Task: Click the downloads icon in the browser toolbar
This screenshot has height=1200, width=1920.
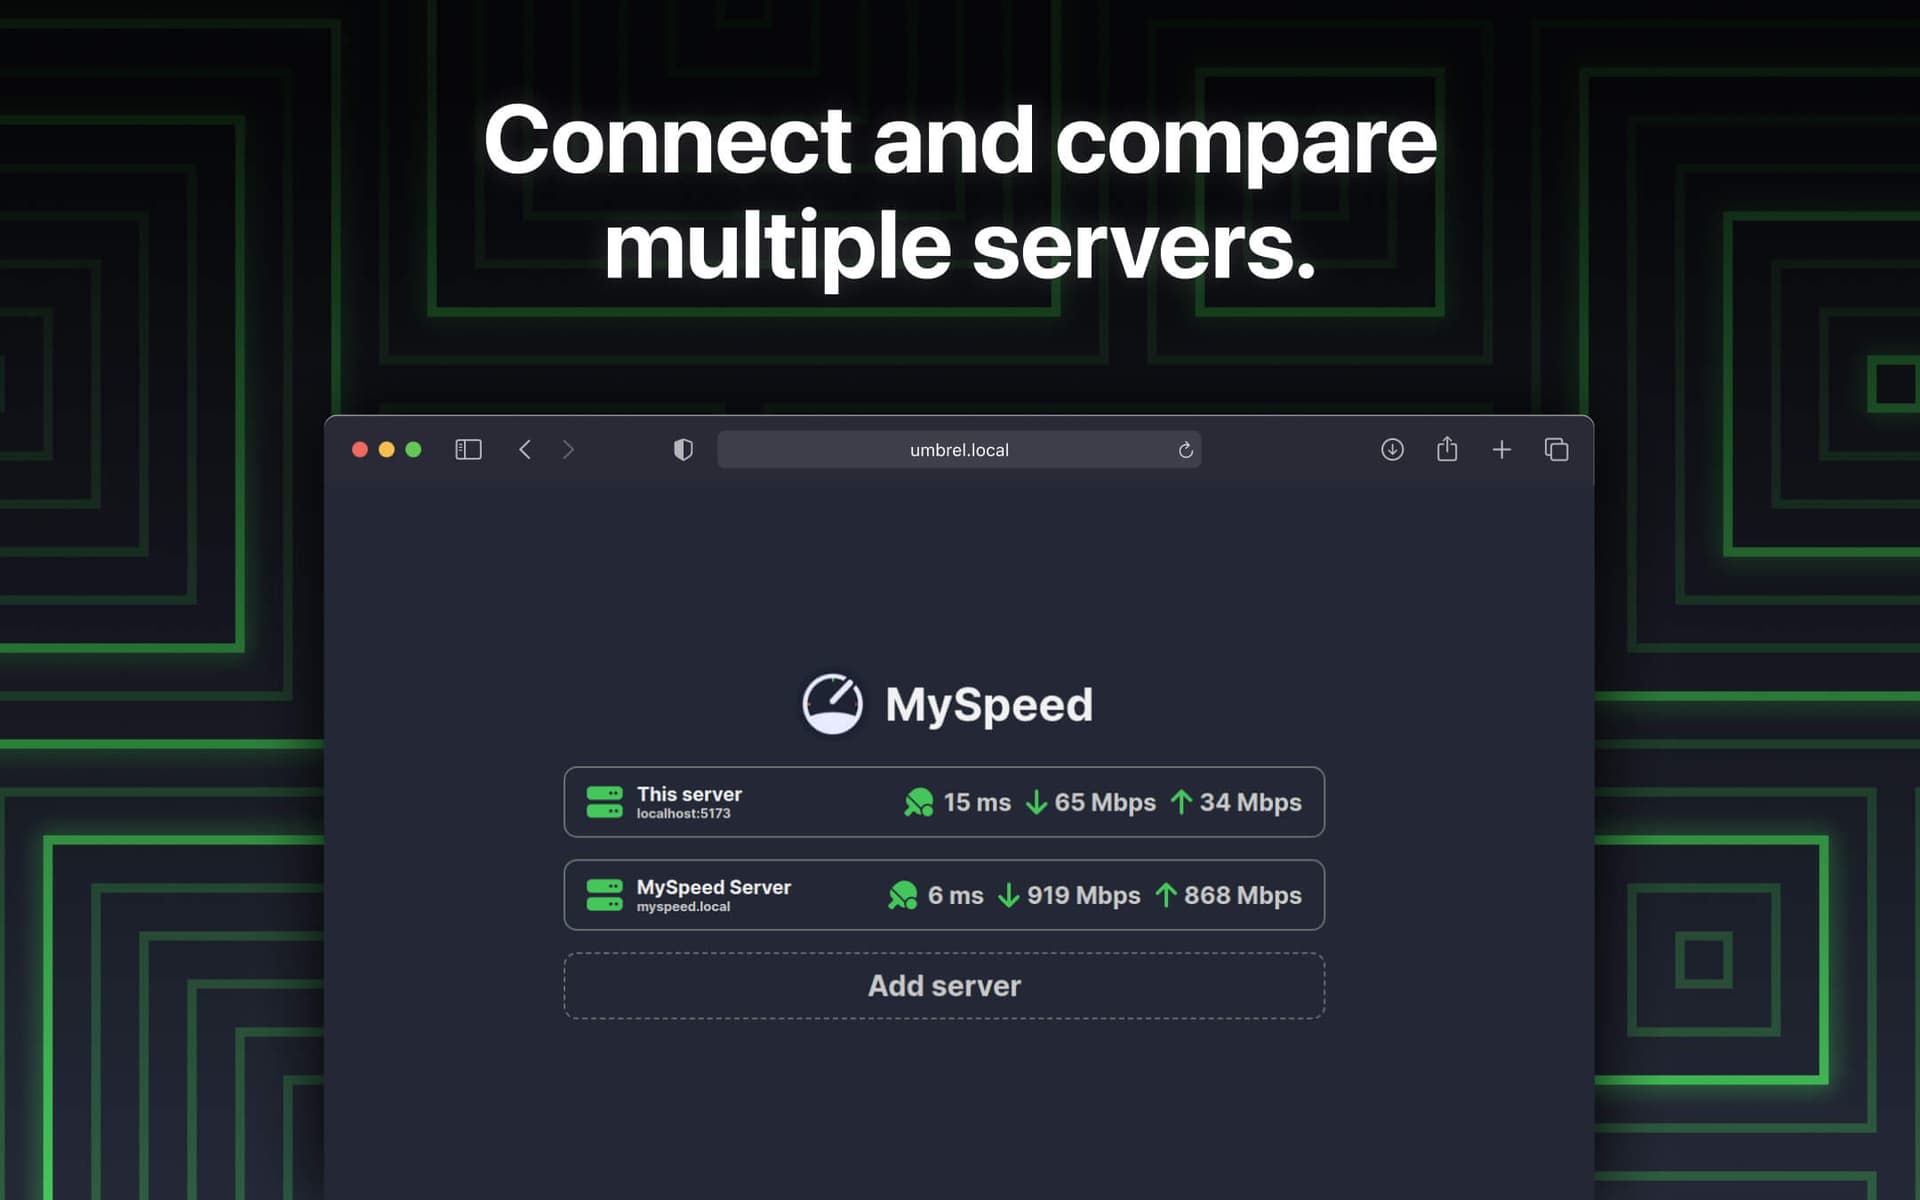Action: tap(1391, 449)
